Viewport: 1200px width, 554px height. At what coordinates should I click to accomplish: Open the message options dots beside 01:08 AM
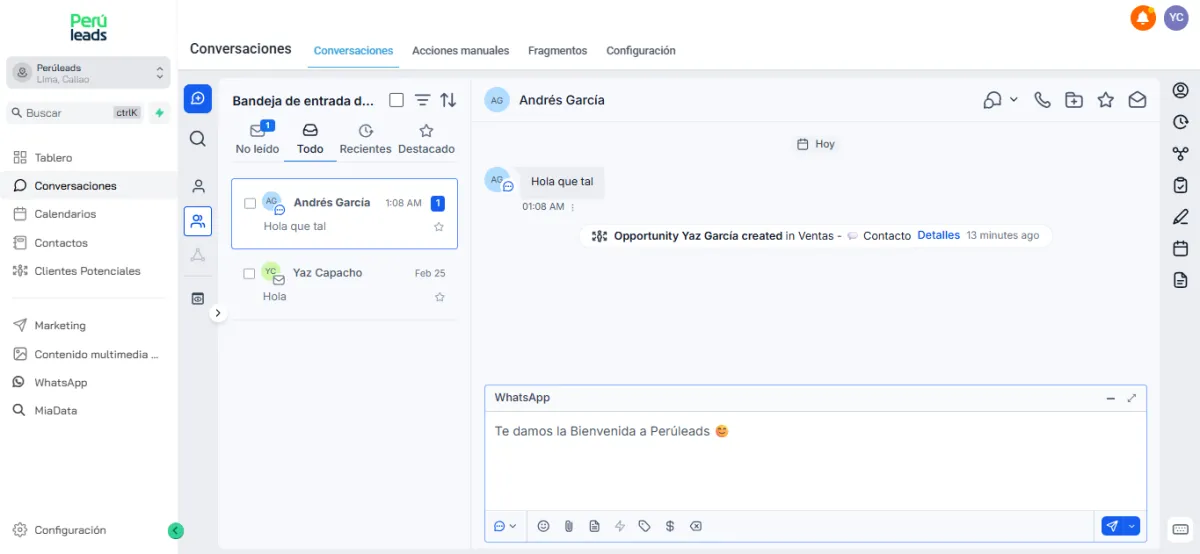point(573,207)
